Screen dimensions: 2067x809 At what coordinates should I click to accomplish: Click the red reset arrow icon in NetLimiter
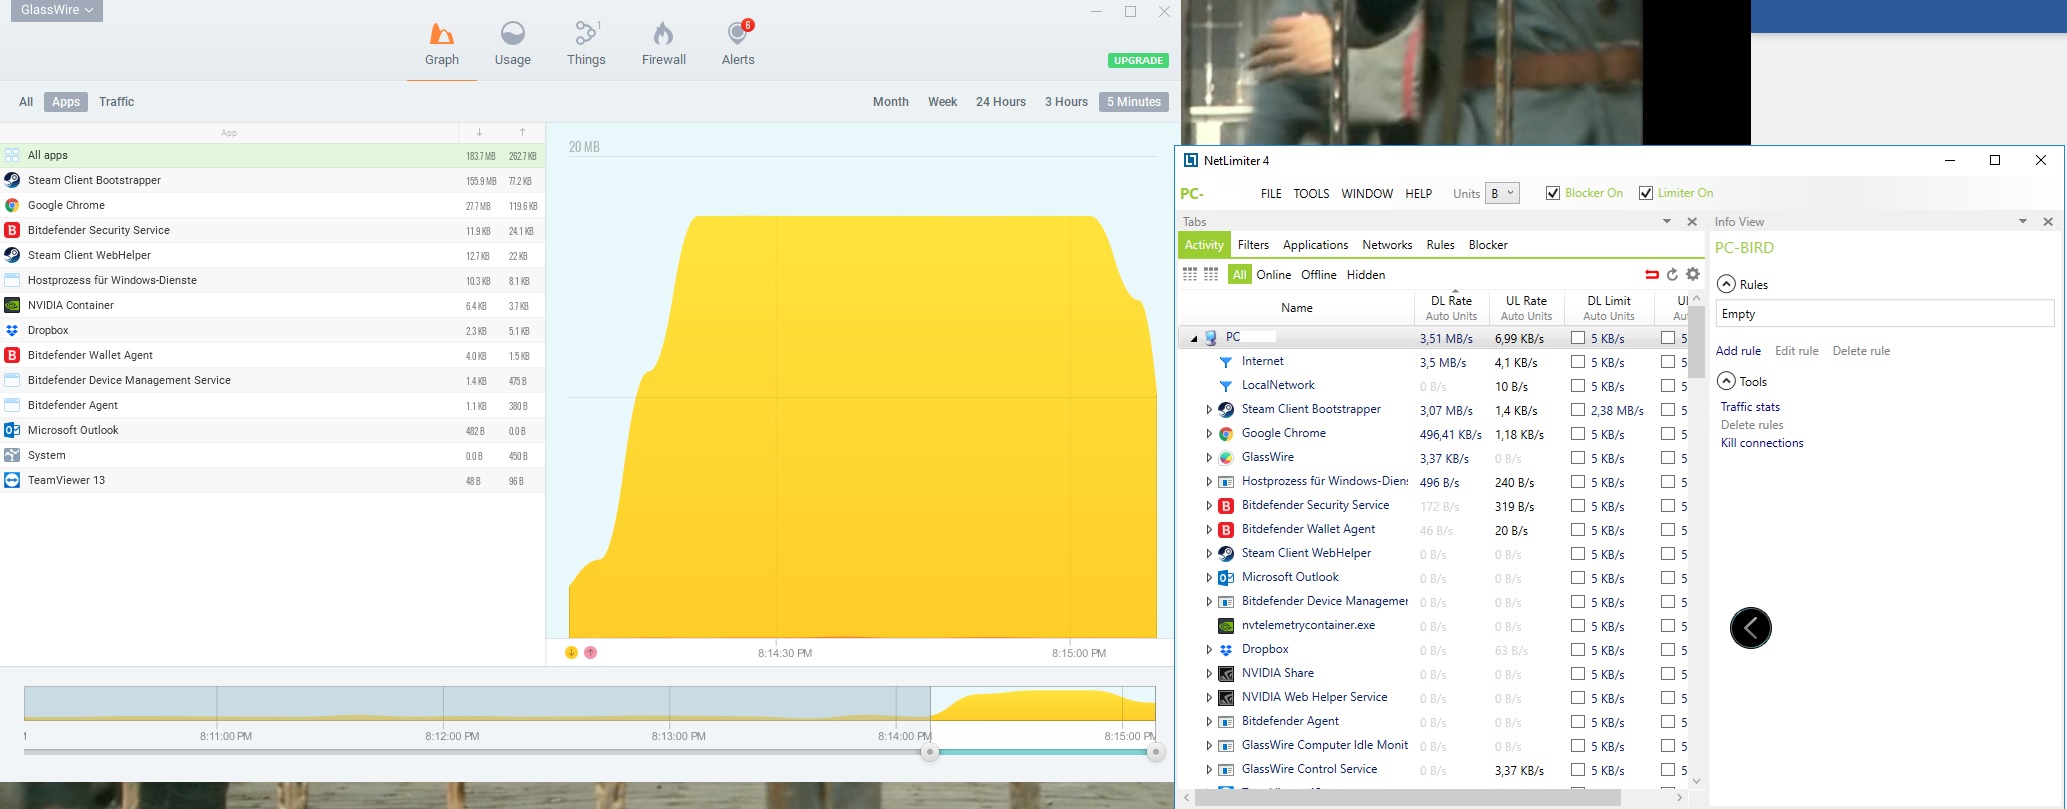click(x=1651, y=274)
